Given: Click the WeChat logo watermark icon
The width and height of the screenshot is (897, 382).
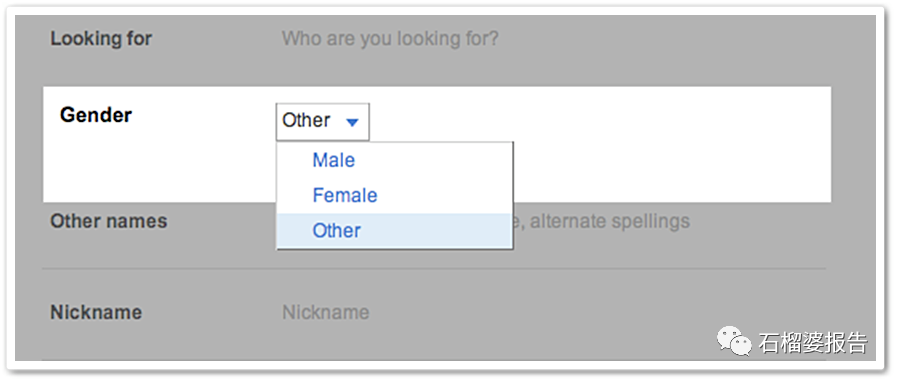Looking at the screenshot, I should 735,340.
